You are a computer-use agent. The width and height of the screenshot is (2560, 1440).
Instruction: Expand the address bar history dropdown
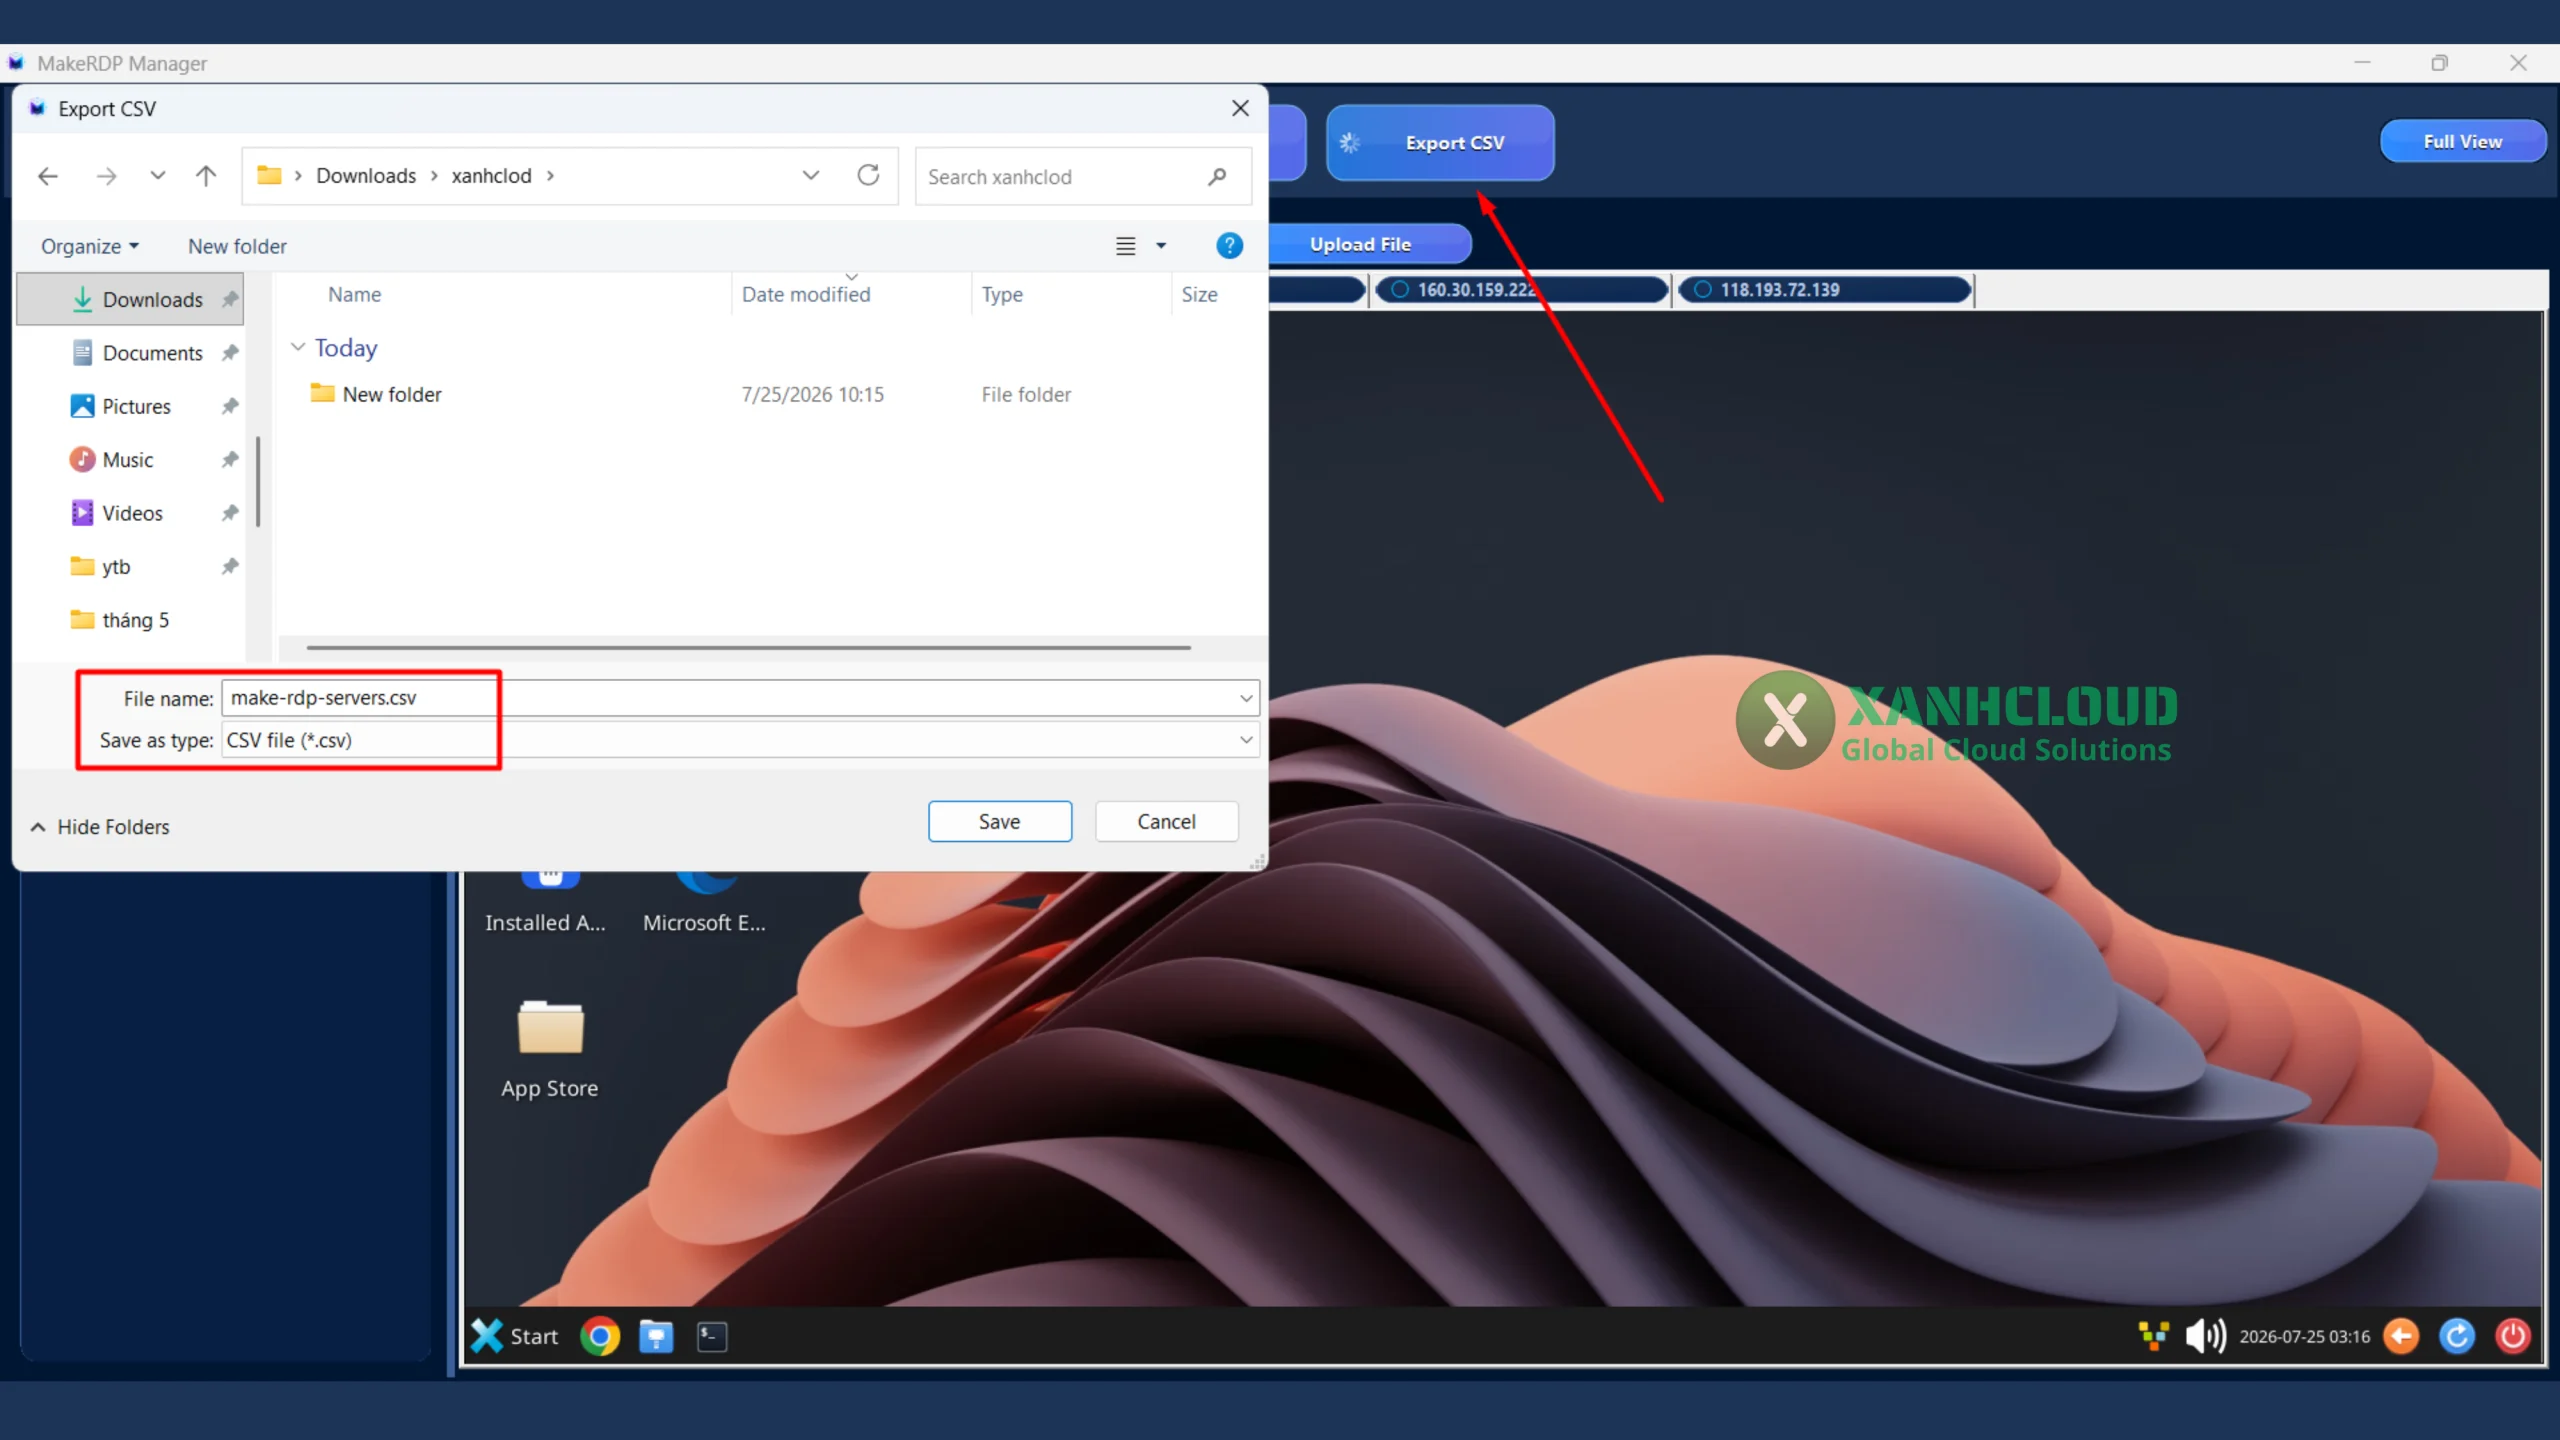(810, 175)
